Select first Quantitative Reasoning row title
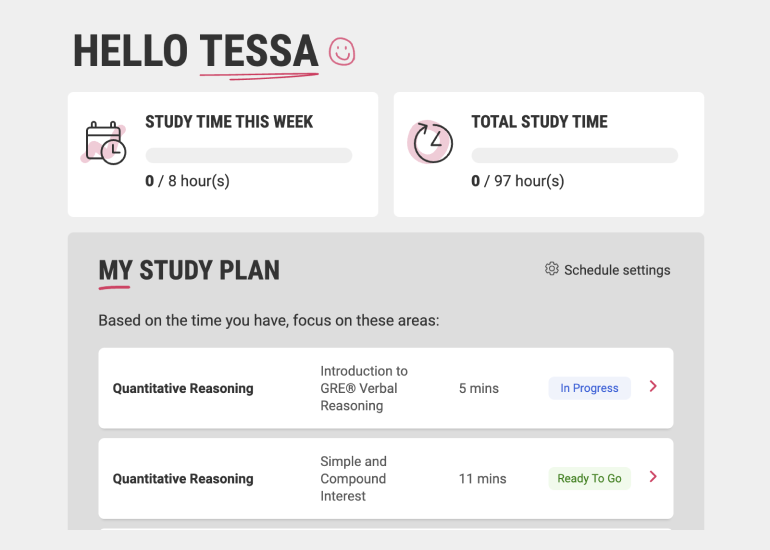This screenshot has height=550, width=770. pyautogui.click(x=183, y=388)
